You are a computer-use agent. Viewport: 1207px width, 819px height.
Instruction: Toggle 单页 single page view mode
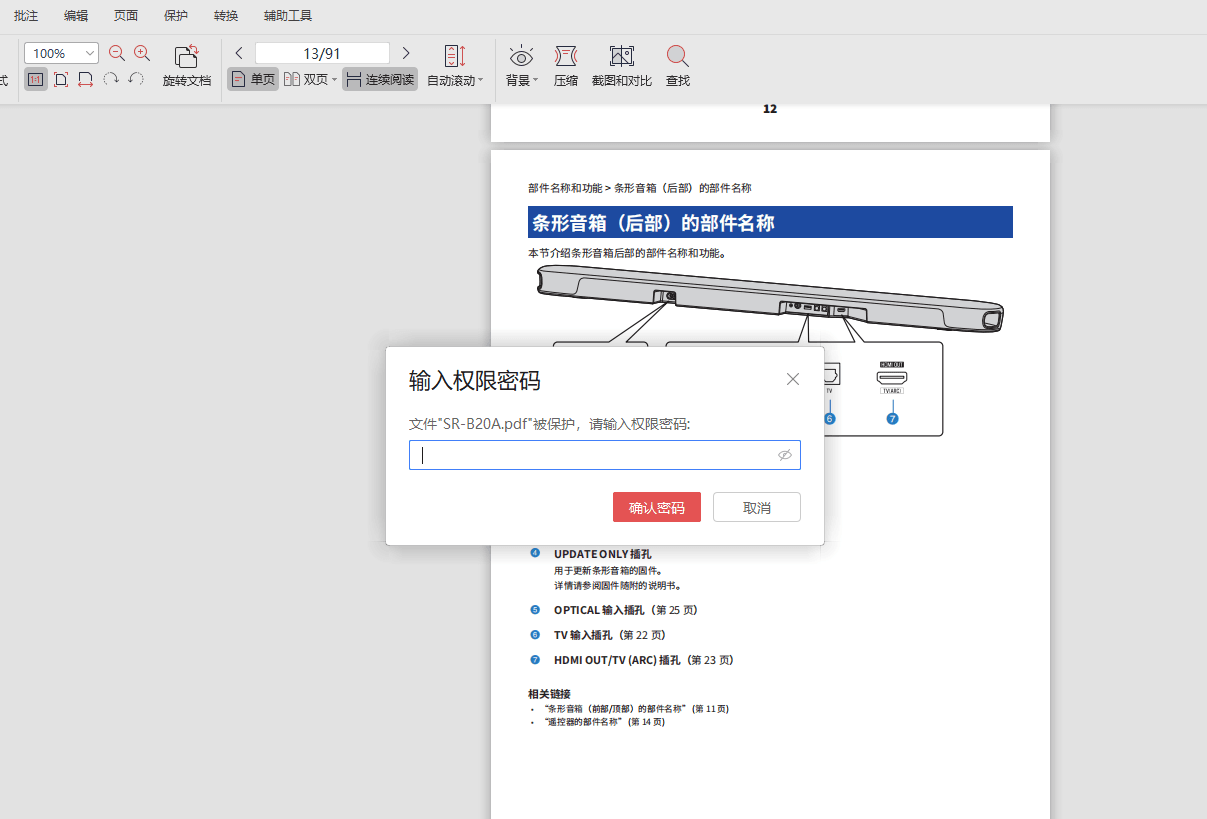252,78
